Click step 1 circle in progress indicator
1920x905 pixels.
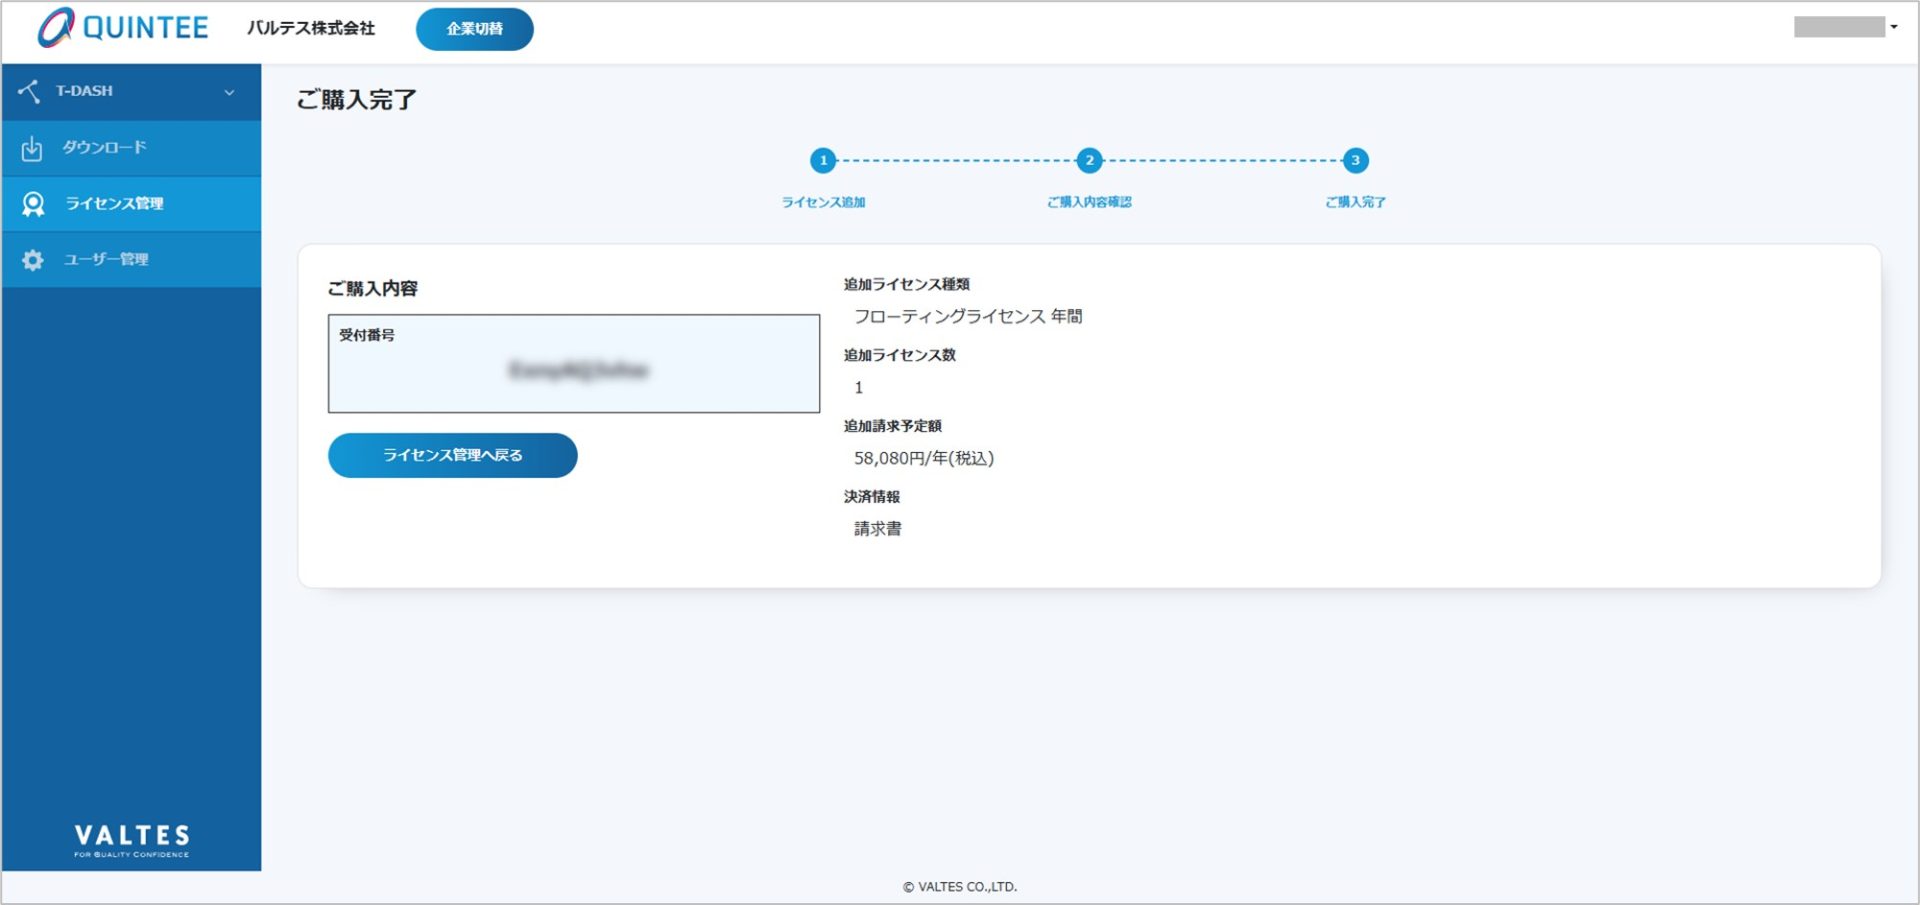click(823, 160)
